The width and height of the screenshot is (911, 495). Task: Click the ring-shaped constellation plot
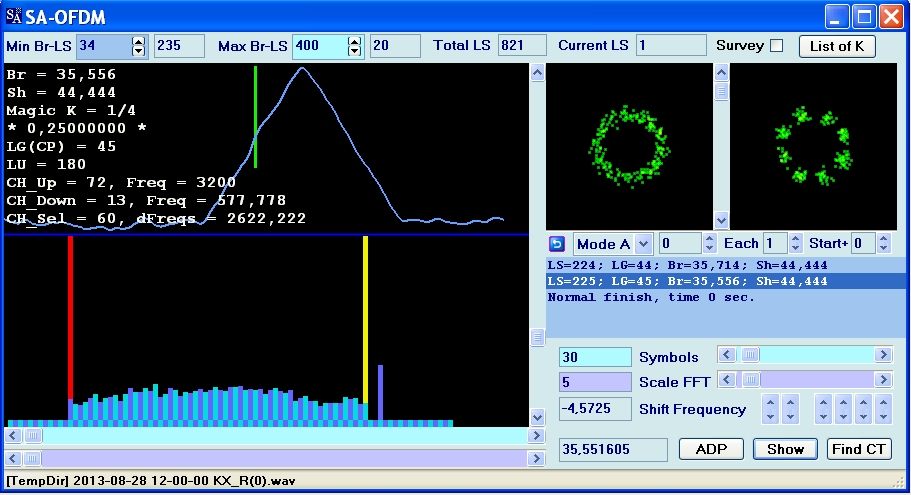[x=629, y=146]
